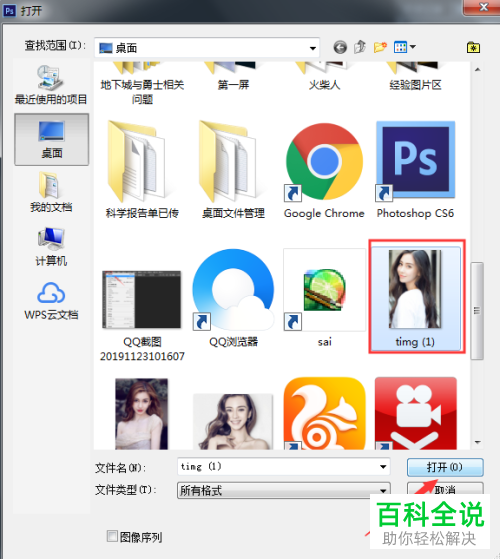Select the QQ浏览器 shortcut

tap(233, 298)
